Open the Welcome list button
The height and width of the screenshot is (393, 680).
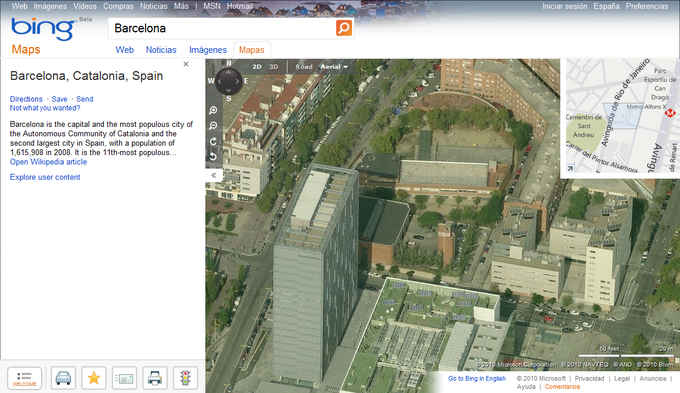(x=24, y=378)
